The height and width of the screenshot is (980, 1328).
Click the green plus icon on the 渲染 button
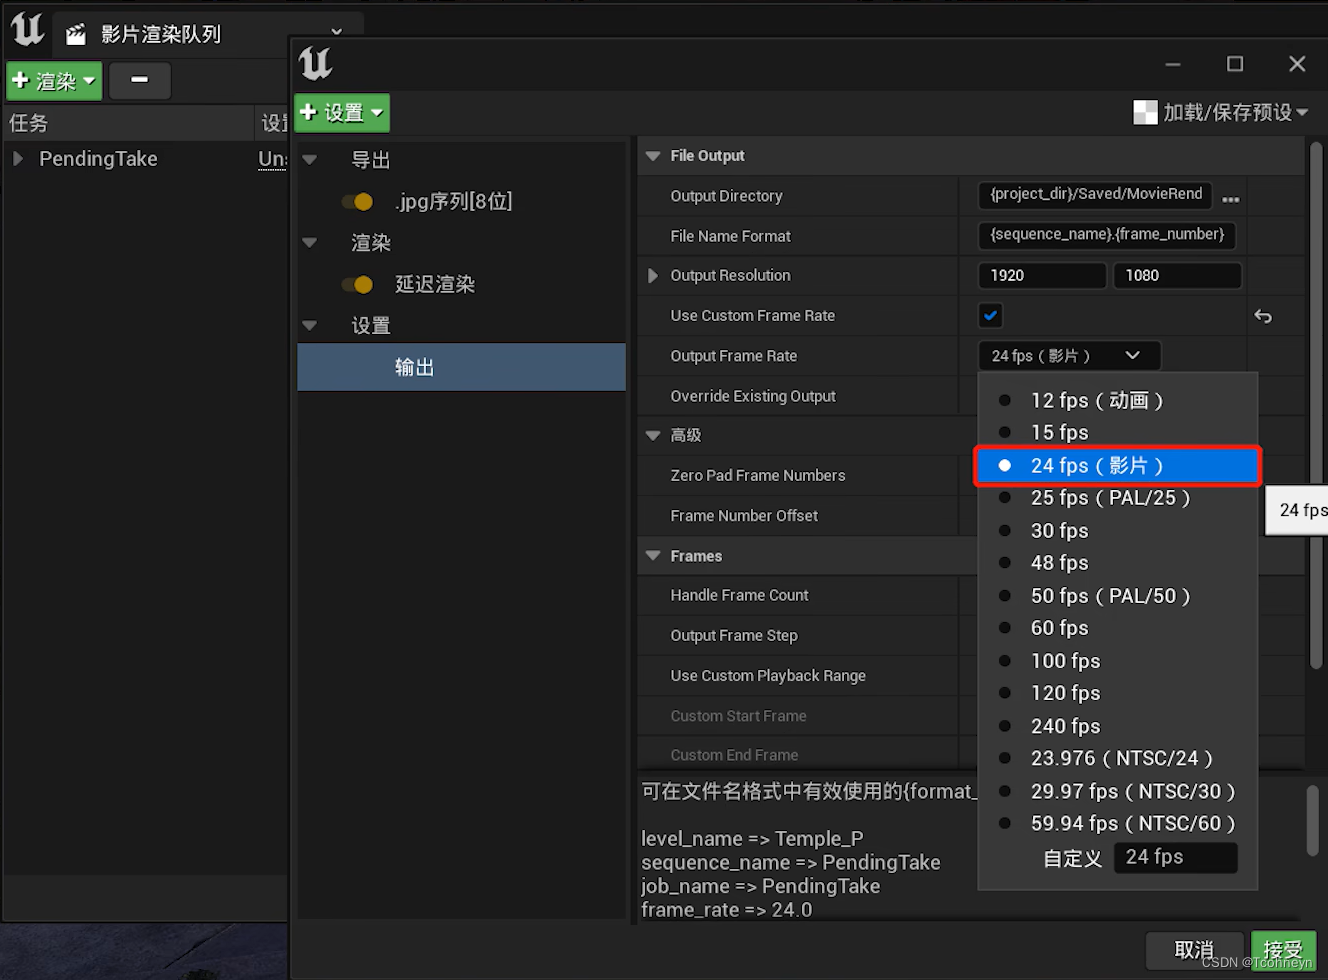[23, 80]
